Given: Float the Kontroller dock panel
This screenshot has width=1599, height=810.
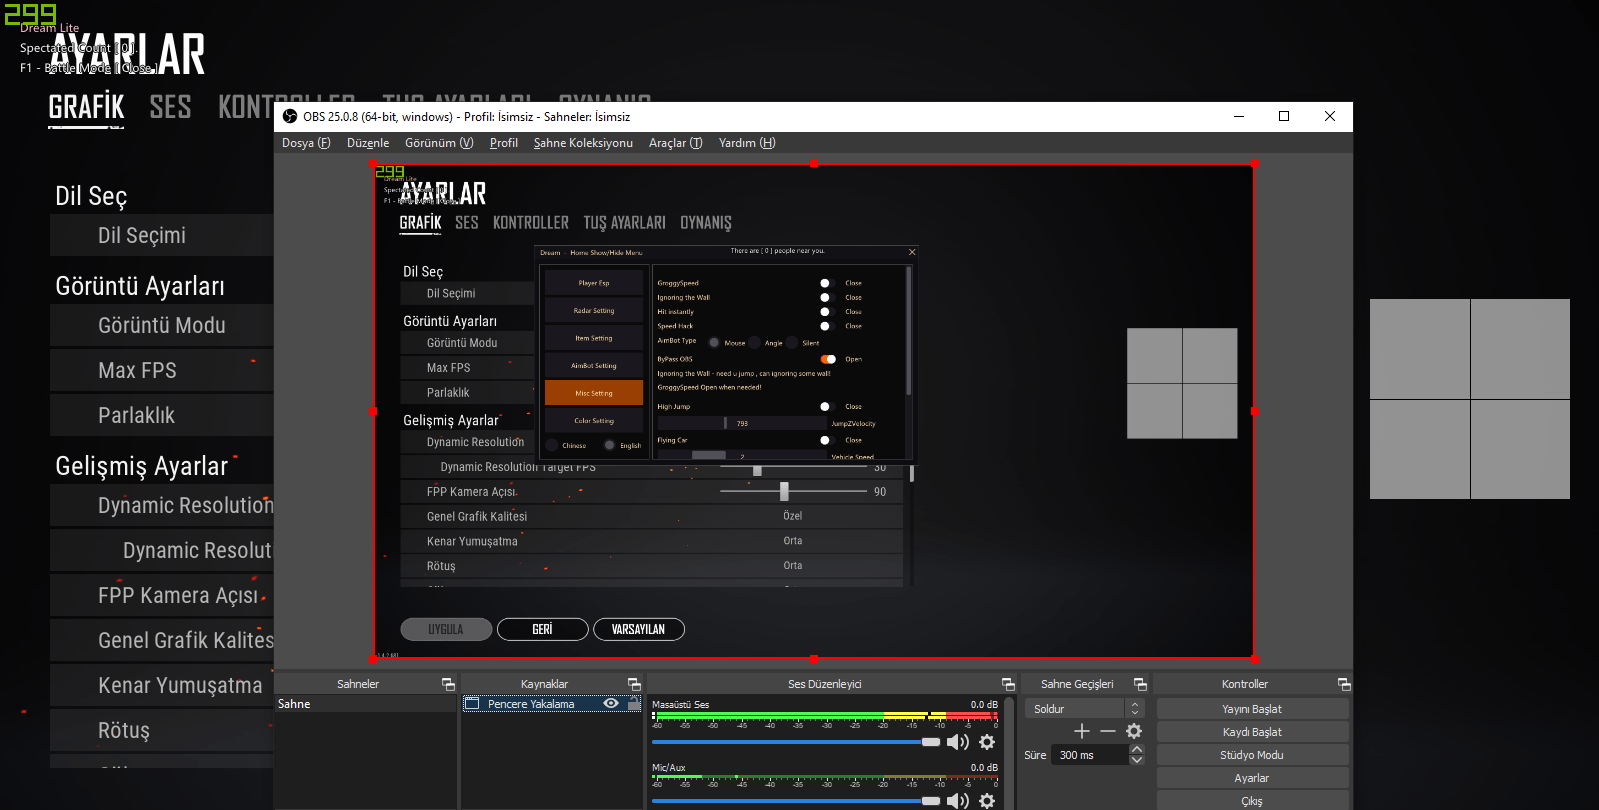Looking at the screenshot, I should 1344,684.
